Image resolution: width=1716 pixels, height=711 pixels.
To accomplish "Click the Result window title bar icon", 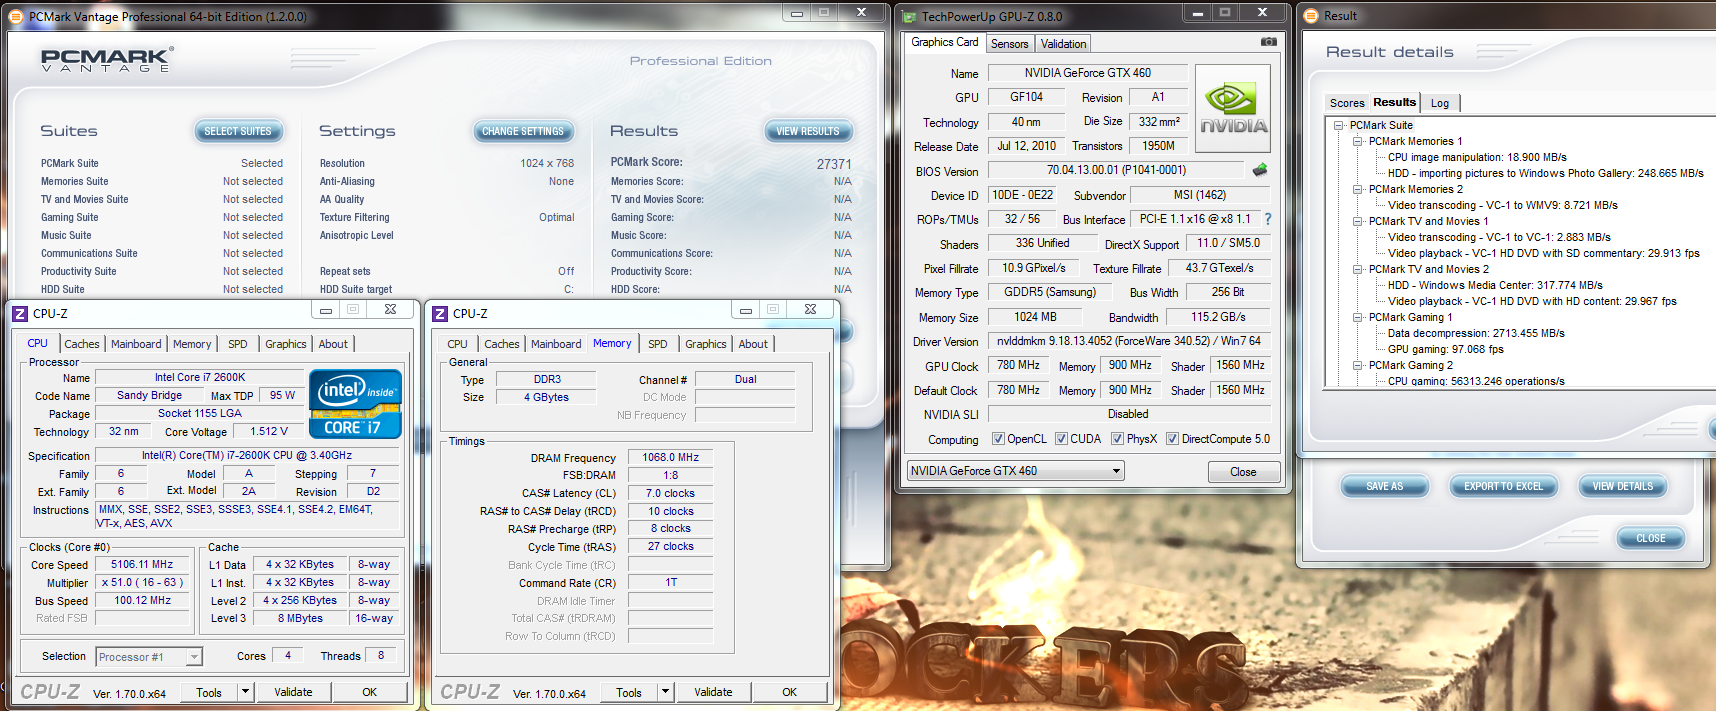I will (x=1312, y=16).
